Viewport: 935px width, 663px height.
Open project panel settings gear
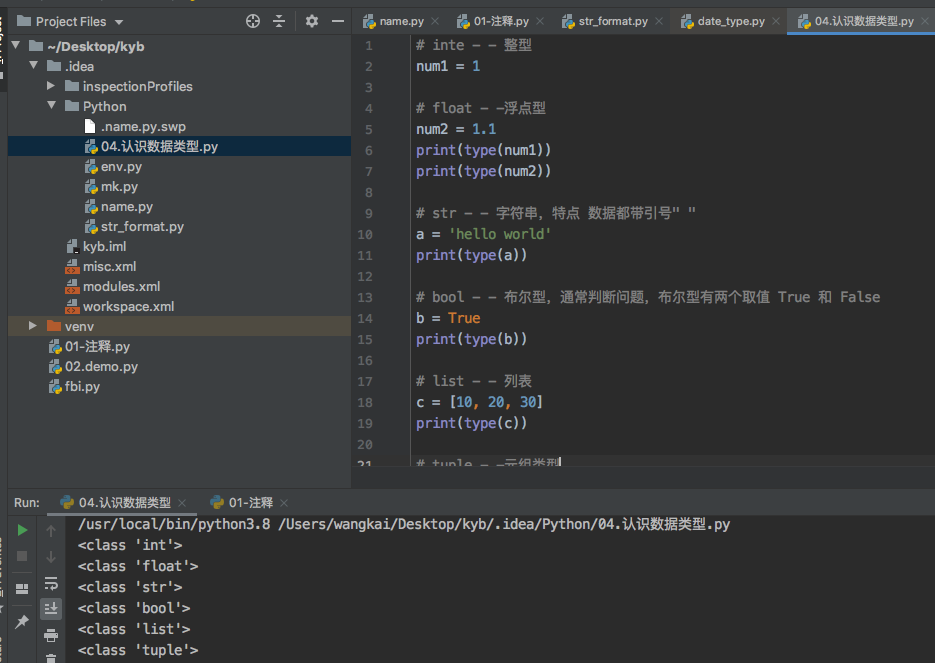pyautogui.click(x=311, y=21)
